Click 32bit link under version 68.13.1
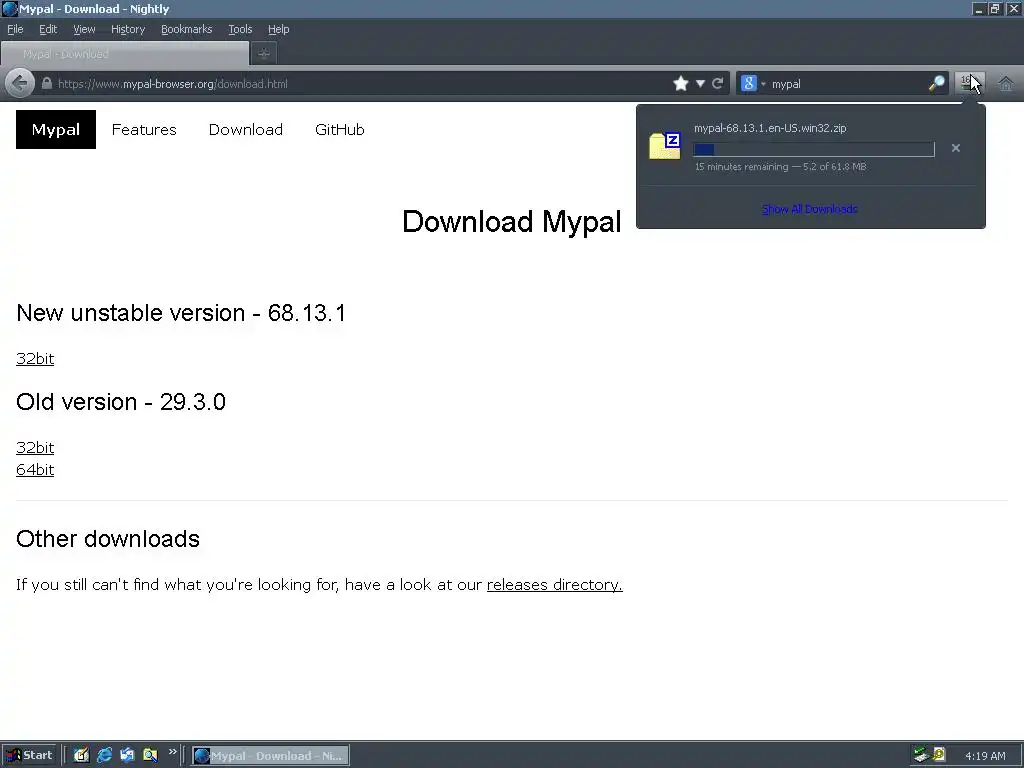Image resolution: width=1024 pixels, height=768 pixels. coord(35,359)
